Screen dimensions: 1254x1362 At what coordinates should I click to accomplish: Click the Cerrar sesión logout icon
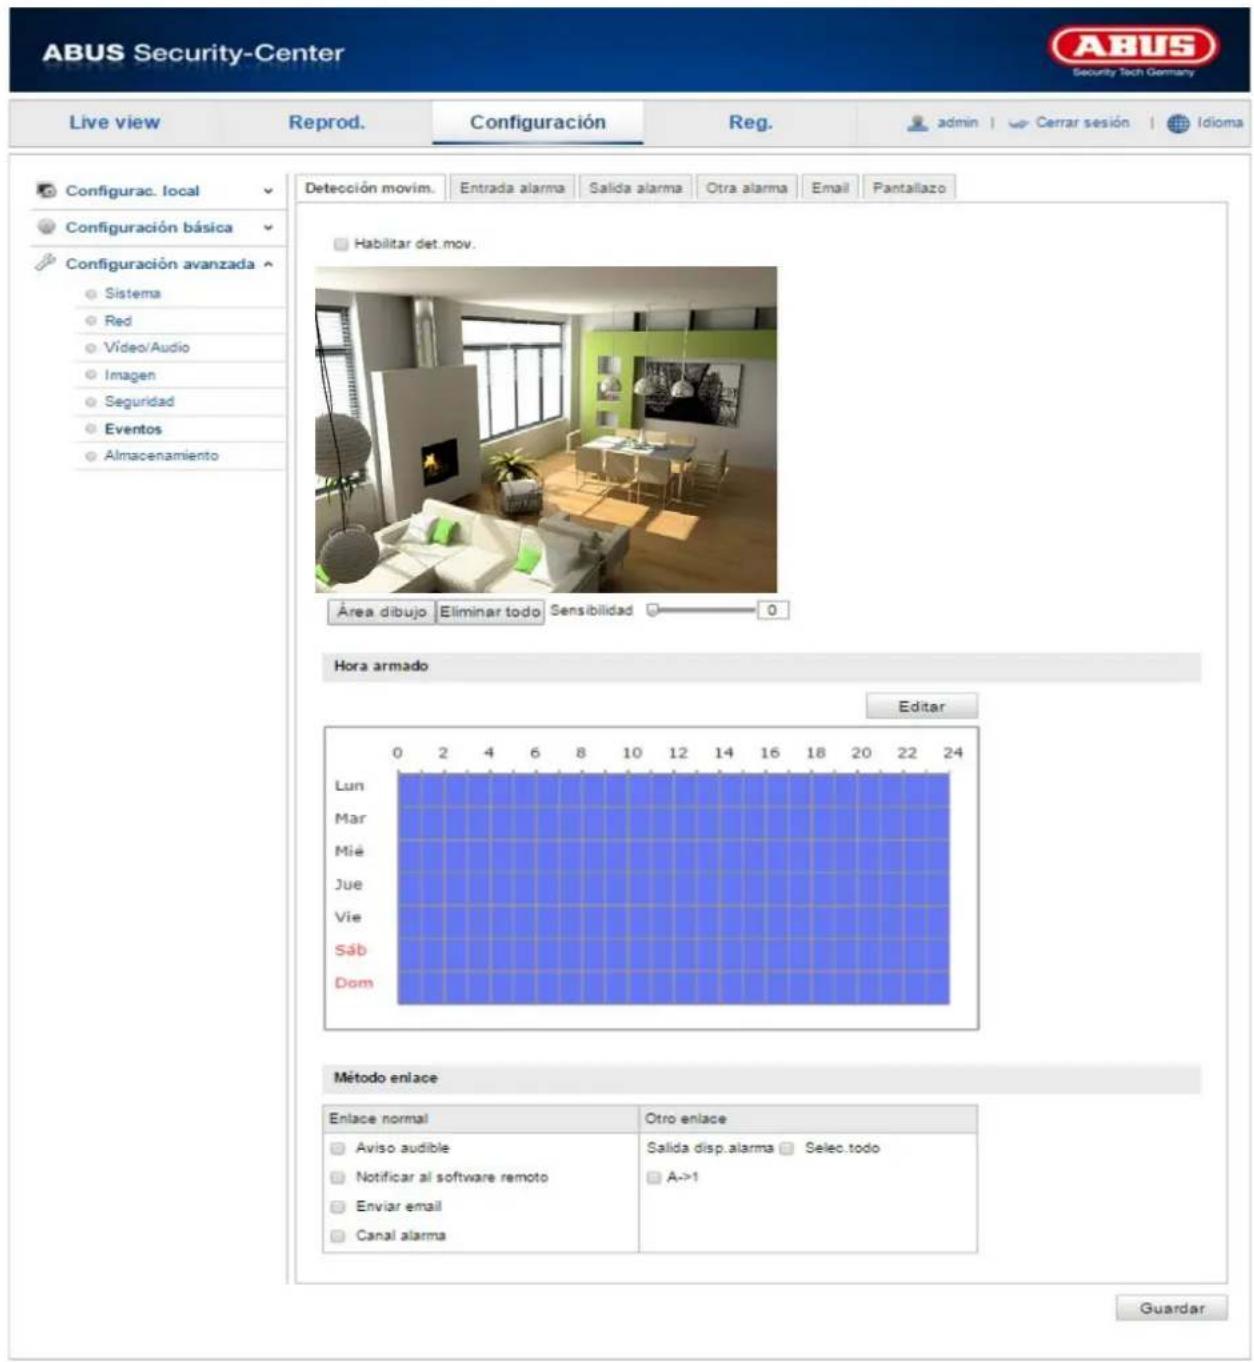(x=1018, y=123)
